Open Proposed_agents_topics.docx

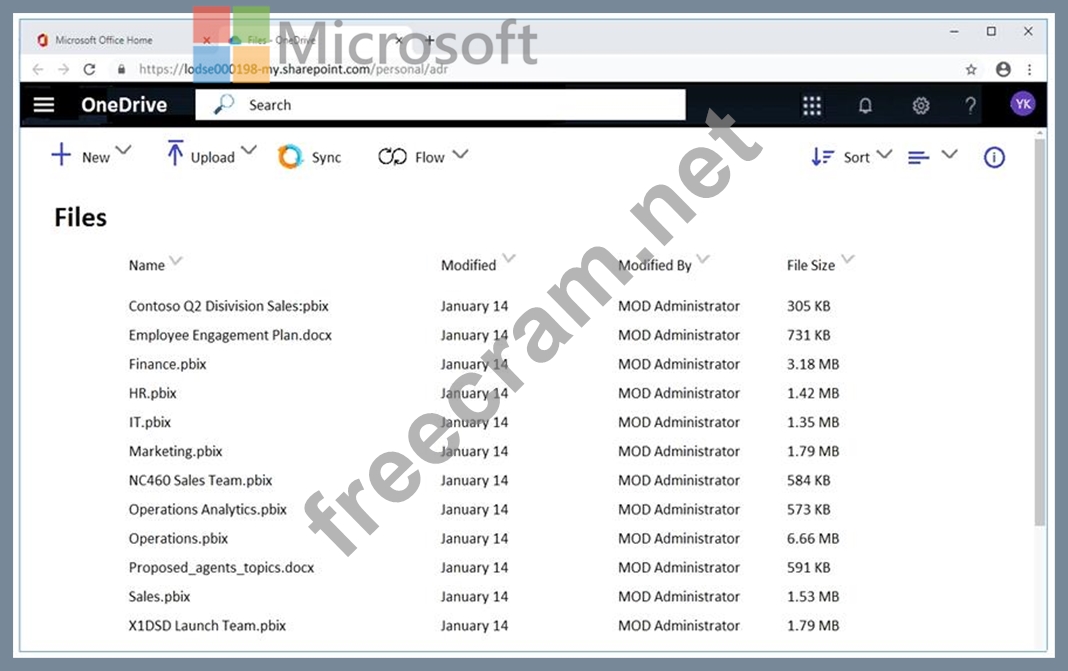click(221, 567)
